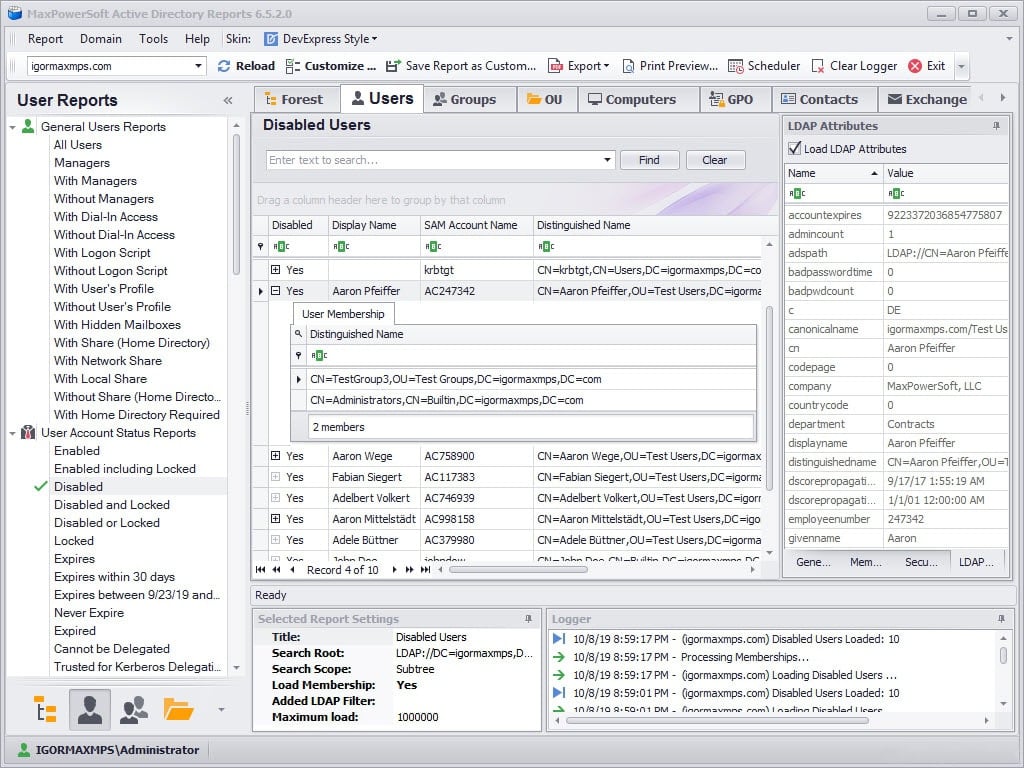The width and height of the screenshot is (1024, 768).
Task: Expand Aaron Wege row details
Action: click(x=276, y=456)
